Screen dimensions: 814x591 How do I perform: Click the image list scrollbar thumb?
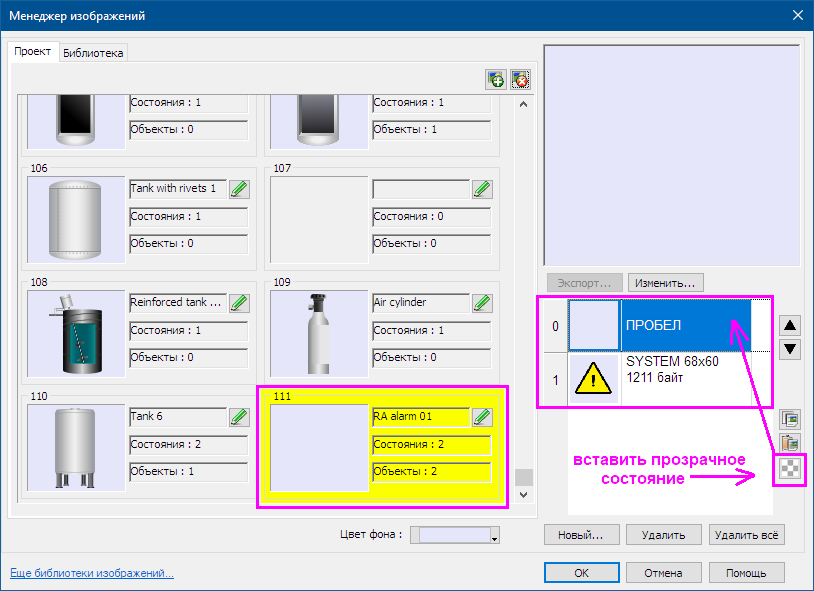click(x=524, y=477)
